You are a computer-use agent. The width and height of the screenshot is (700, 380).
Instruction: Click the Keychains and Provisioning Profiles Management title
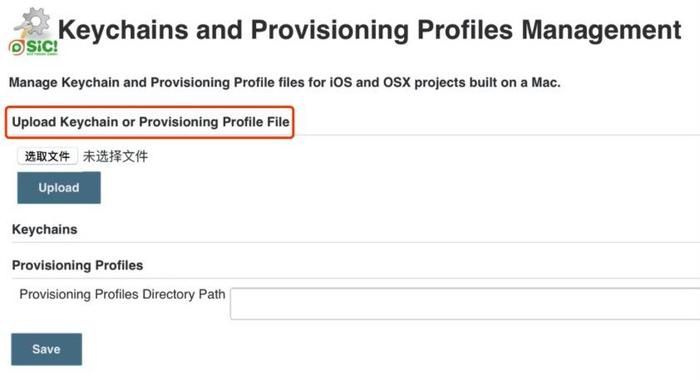pos(369,30)
